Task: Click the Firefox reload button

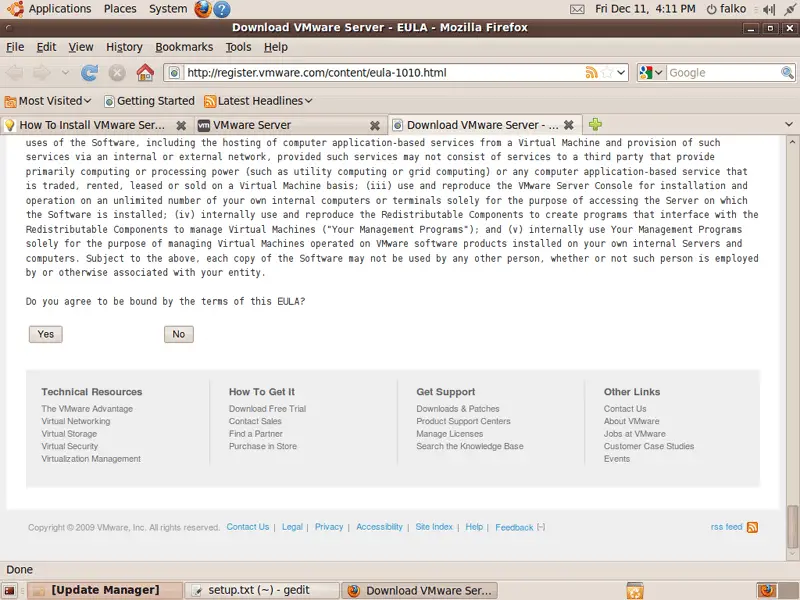Action: coord(89,73)
